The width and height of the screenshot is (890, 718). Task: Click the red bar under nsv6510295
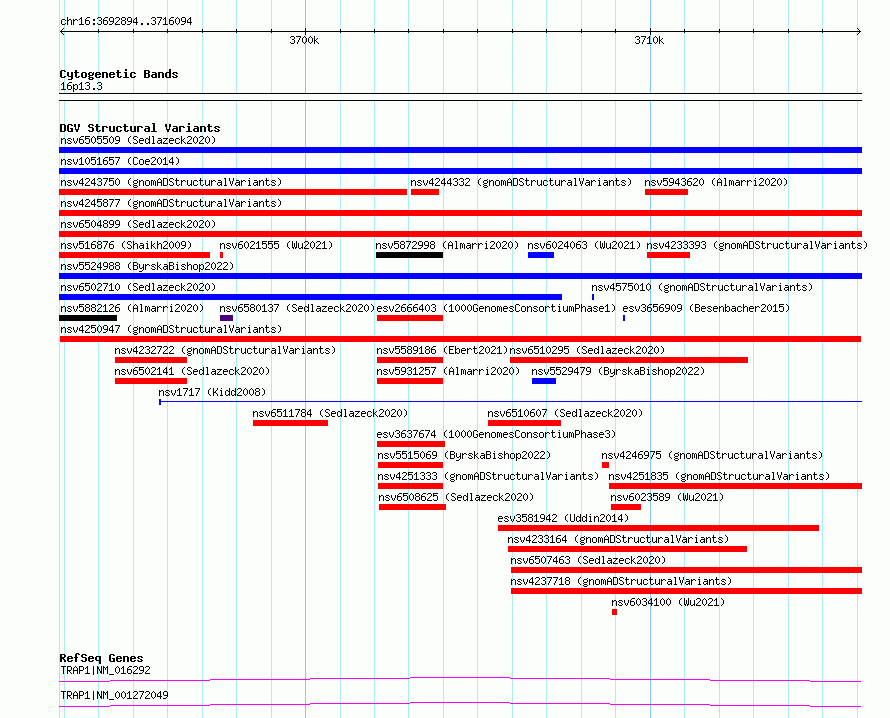[629, 360]
